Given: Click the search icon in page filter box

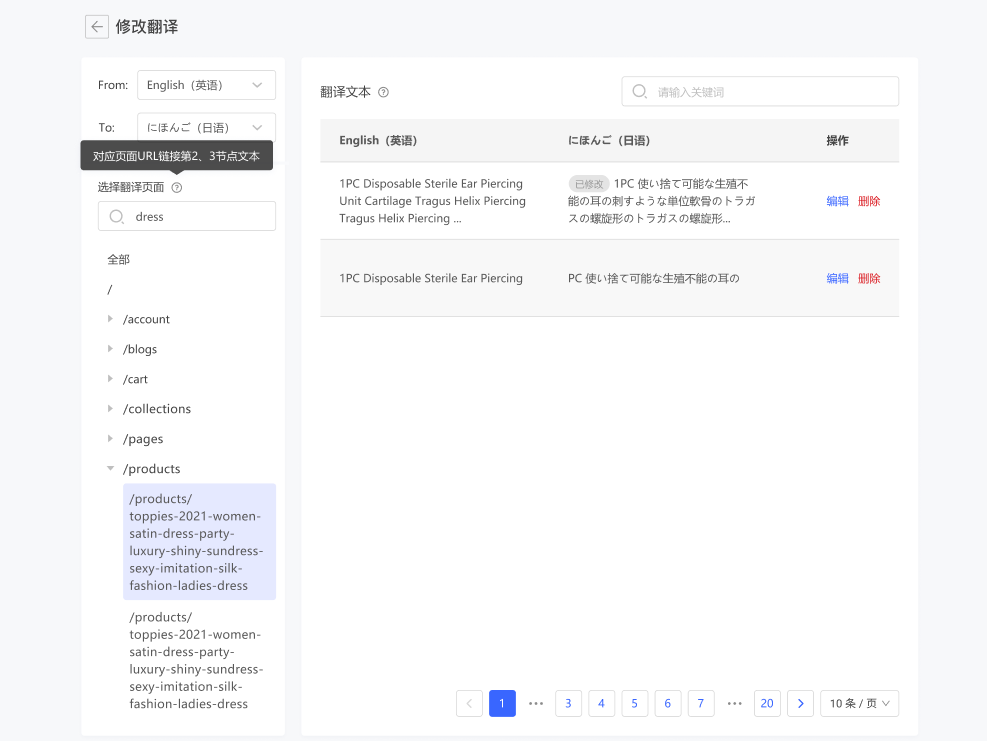Looking at the screenshot, I should click(x=116, y=216).
